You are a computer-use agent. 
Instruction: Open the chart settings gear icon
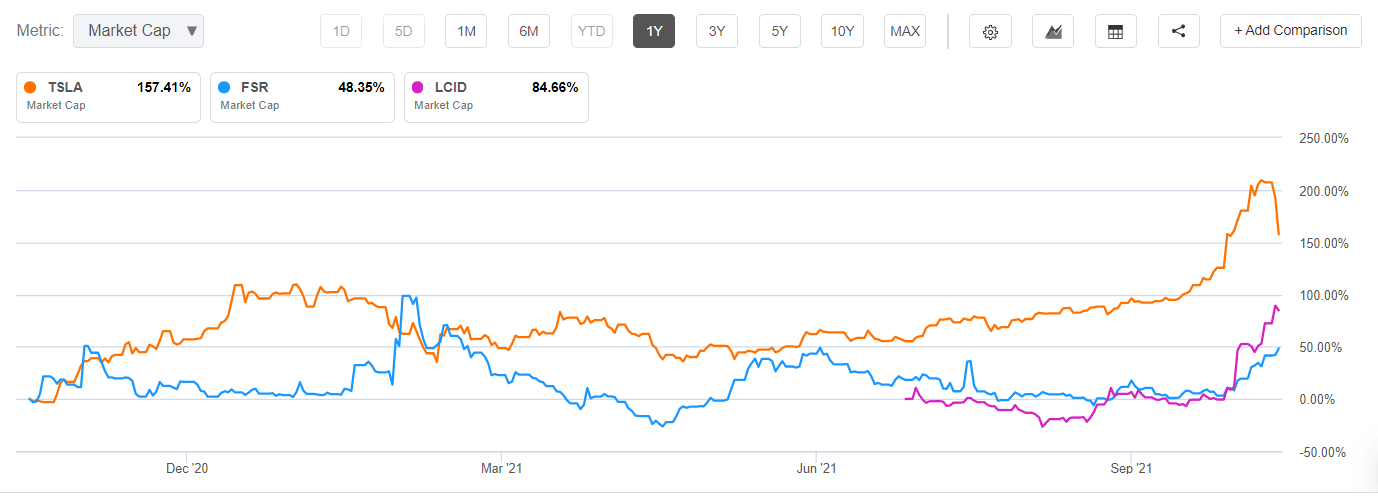click(x=990, y=31)
